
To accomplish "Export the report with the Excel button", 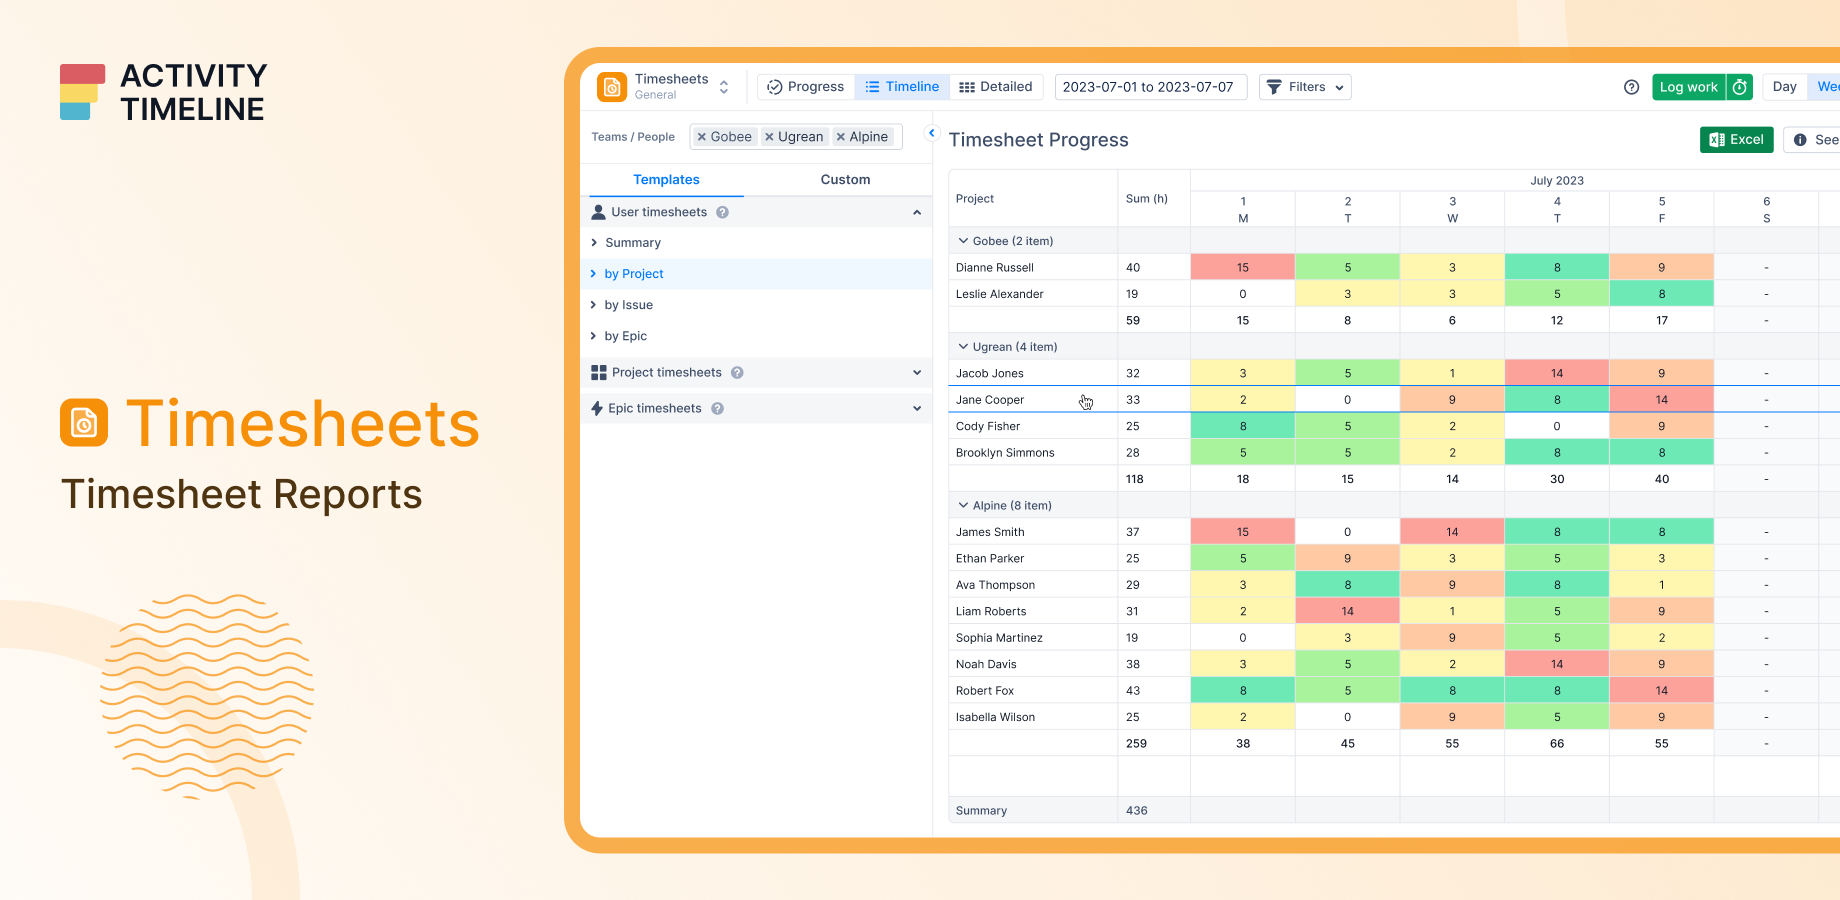I will pos(1737,140).
